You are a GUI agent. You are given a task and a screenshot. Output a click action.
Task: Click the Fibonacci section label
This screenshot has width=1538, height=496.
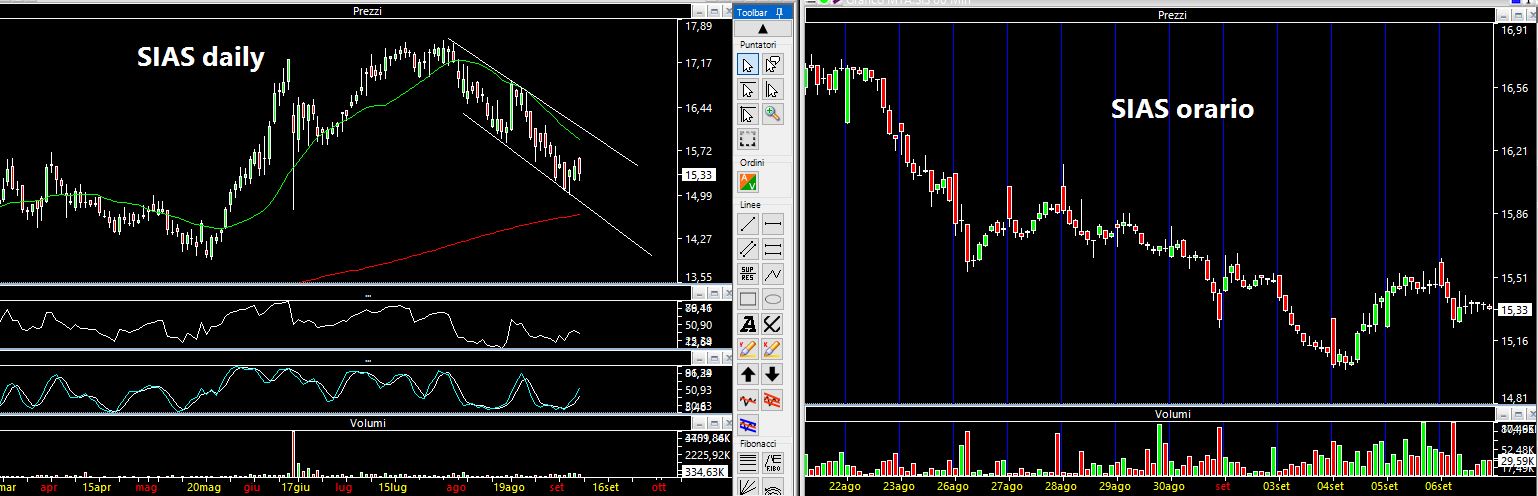click(x=759, y=443)
